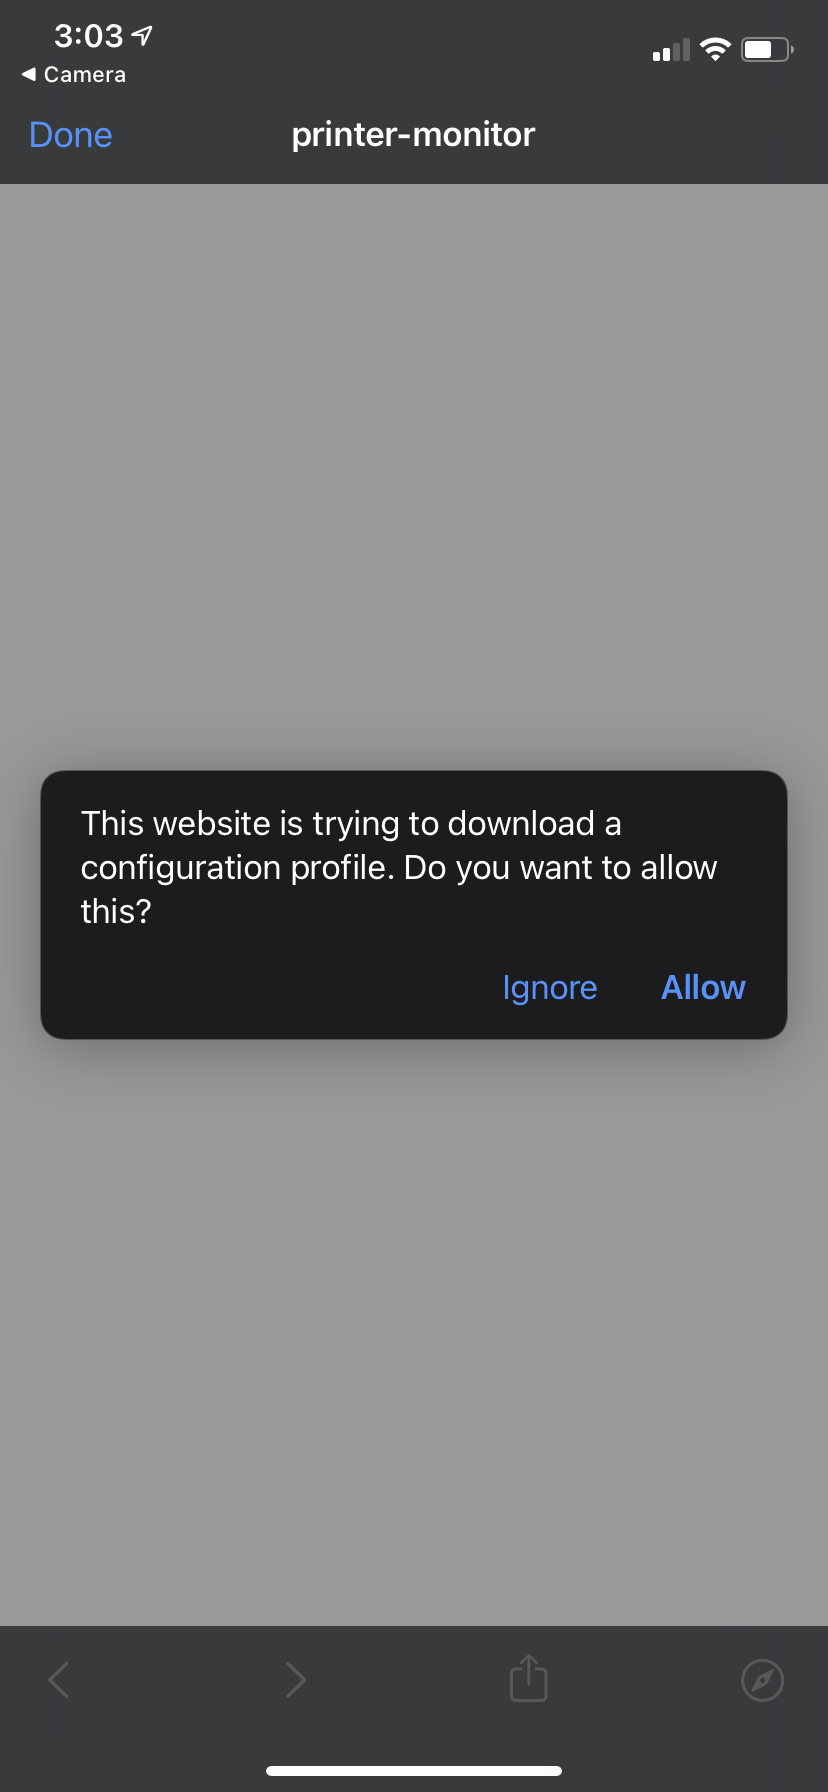Tap the battery indicator
The width and height of the screenshot is (828, 1792).
[x=767, y=49]
